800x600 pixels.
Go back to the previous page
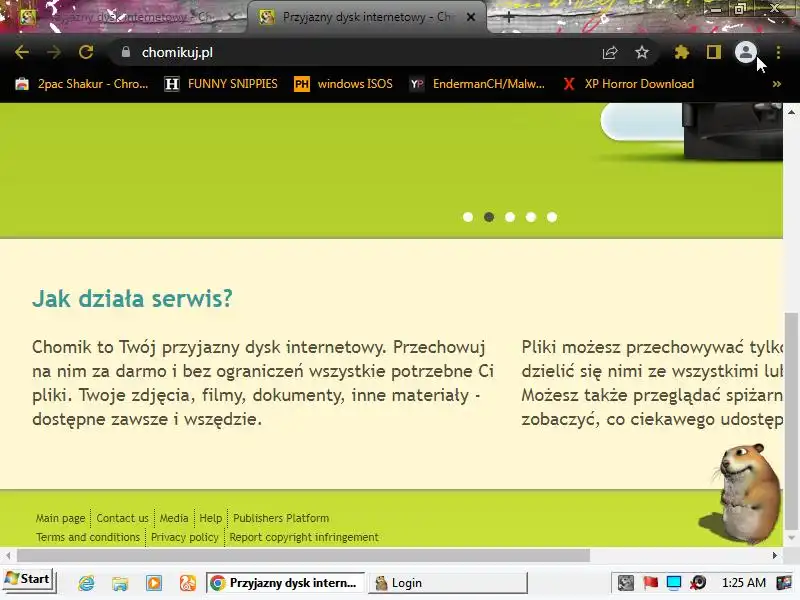pyautogui.click(x=22, y=52)
